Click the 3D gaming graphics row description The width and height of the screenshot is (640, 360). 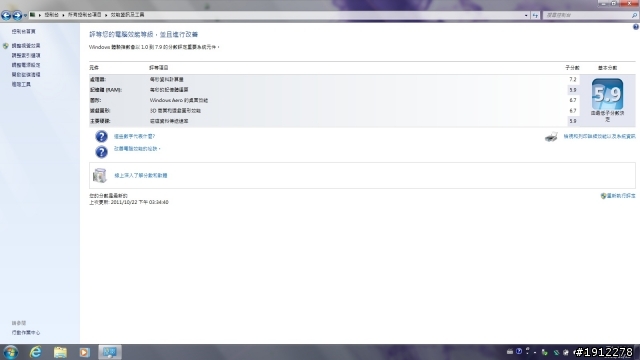click(x=175, y=111)
